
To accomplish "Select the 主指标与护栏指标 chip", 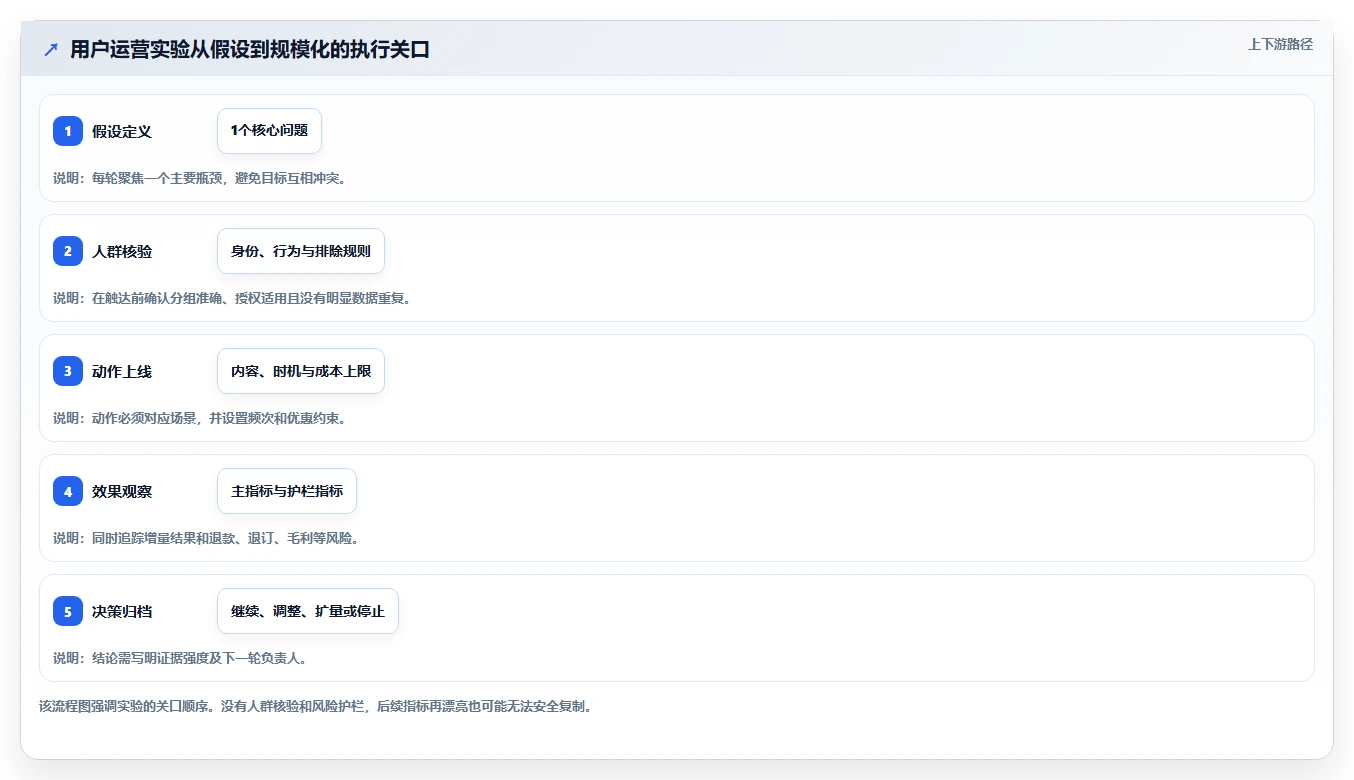I will (x=287, y=491).
